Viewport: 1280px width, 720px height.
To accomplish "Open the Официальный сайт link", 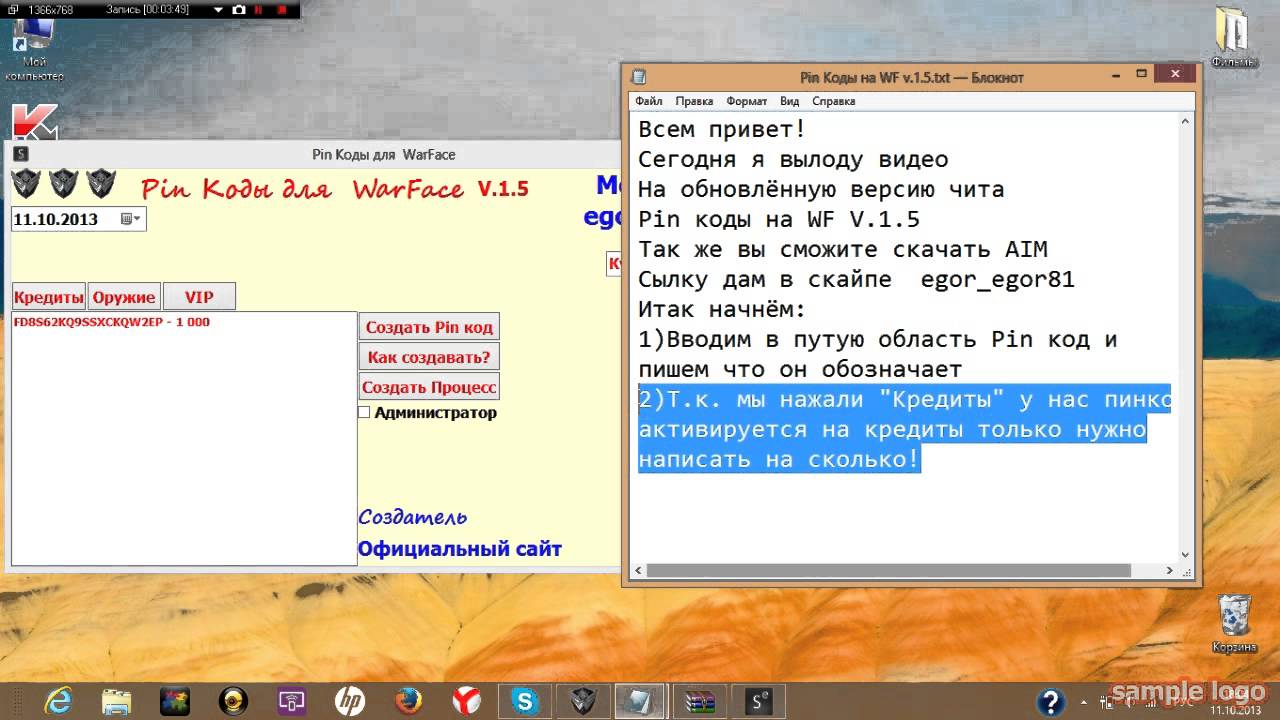I will click(460, 549).
